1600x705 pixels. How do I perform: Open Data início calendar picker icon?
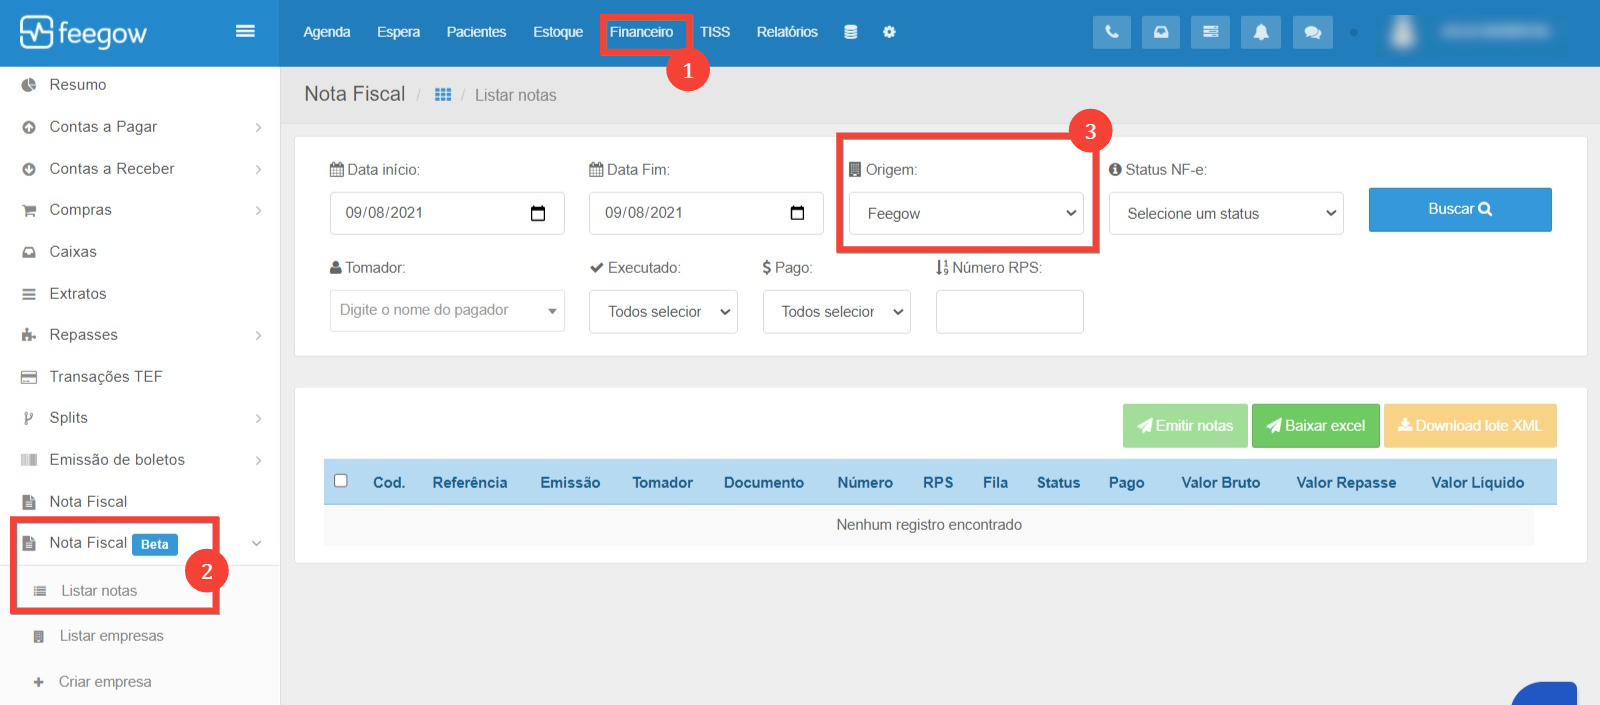point(538,213)
